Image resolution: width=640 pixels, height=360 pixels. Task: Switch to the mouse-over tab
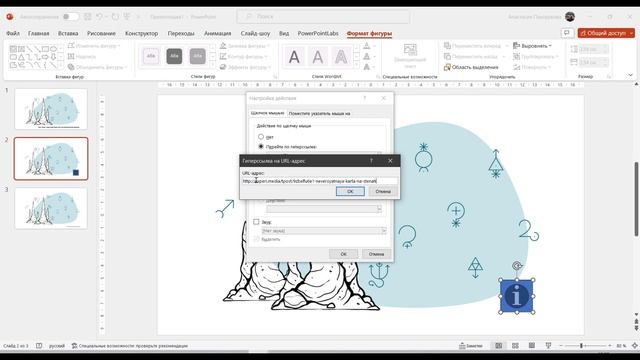tap(319, 113)
